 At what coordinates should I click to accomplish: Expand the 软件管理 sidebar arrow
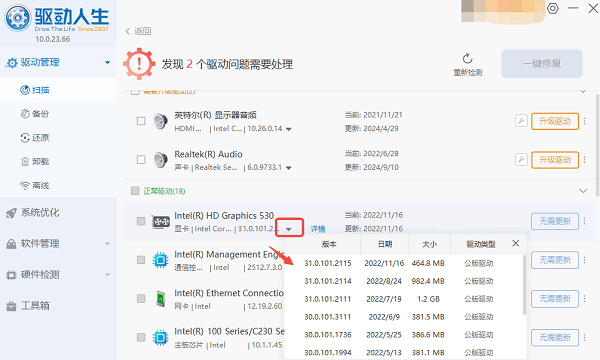(x=108, y=244)
